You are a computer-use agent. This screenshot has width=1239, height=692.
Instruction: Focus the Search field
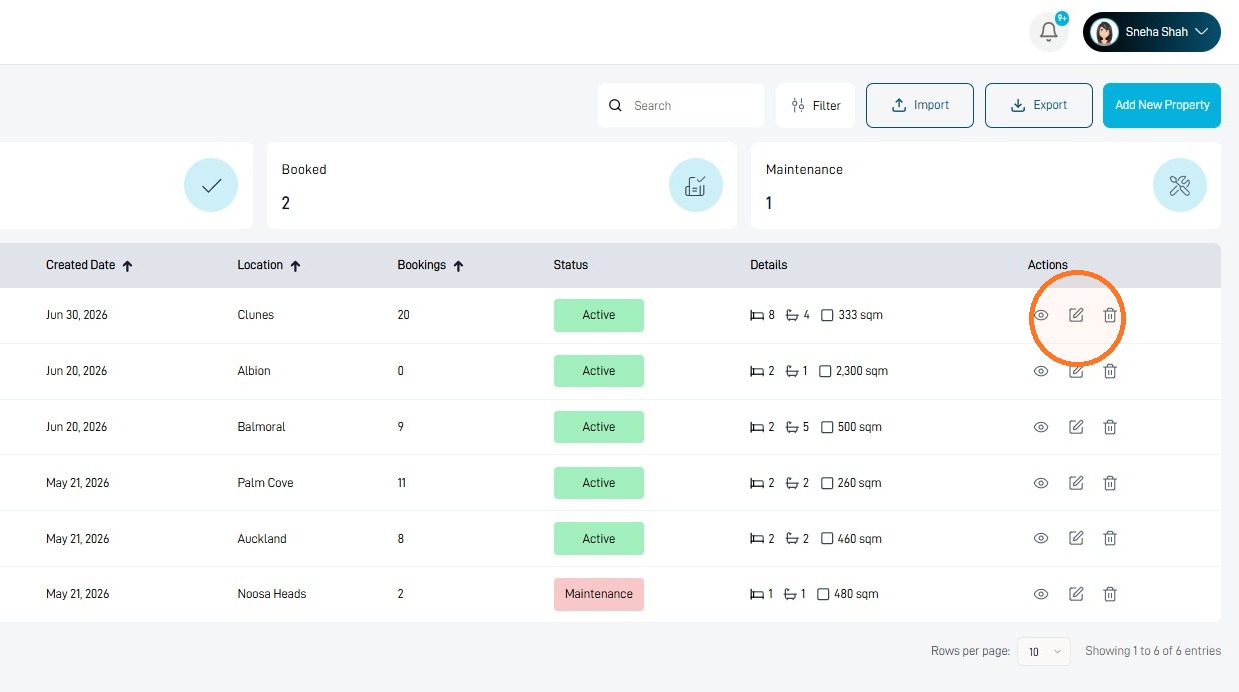681,105
